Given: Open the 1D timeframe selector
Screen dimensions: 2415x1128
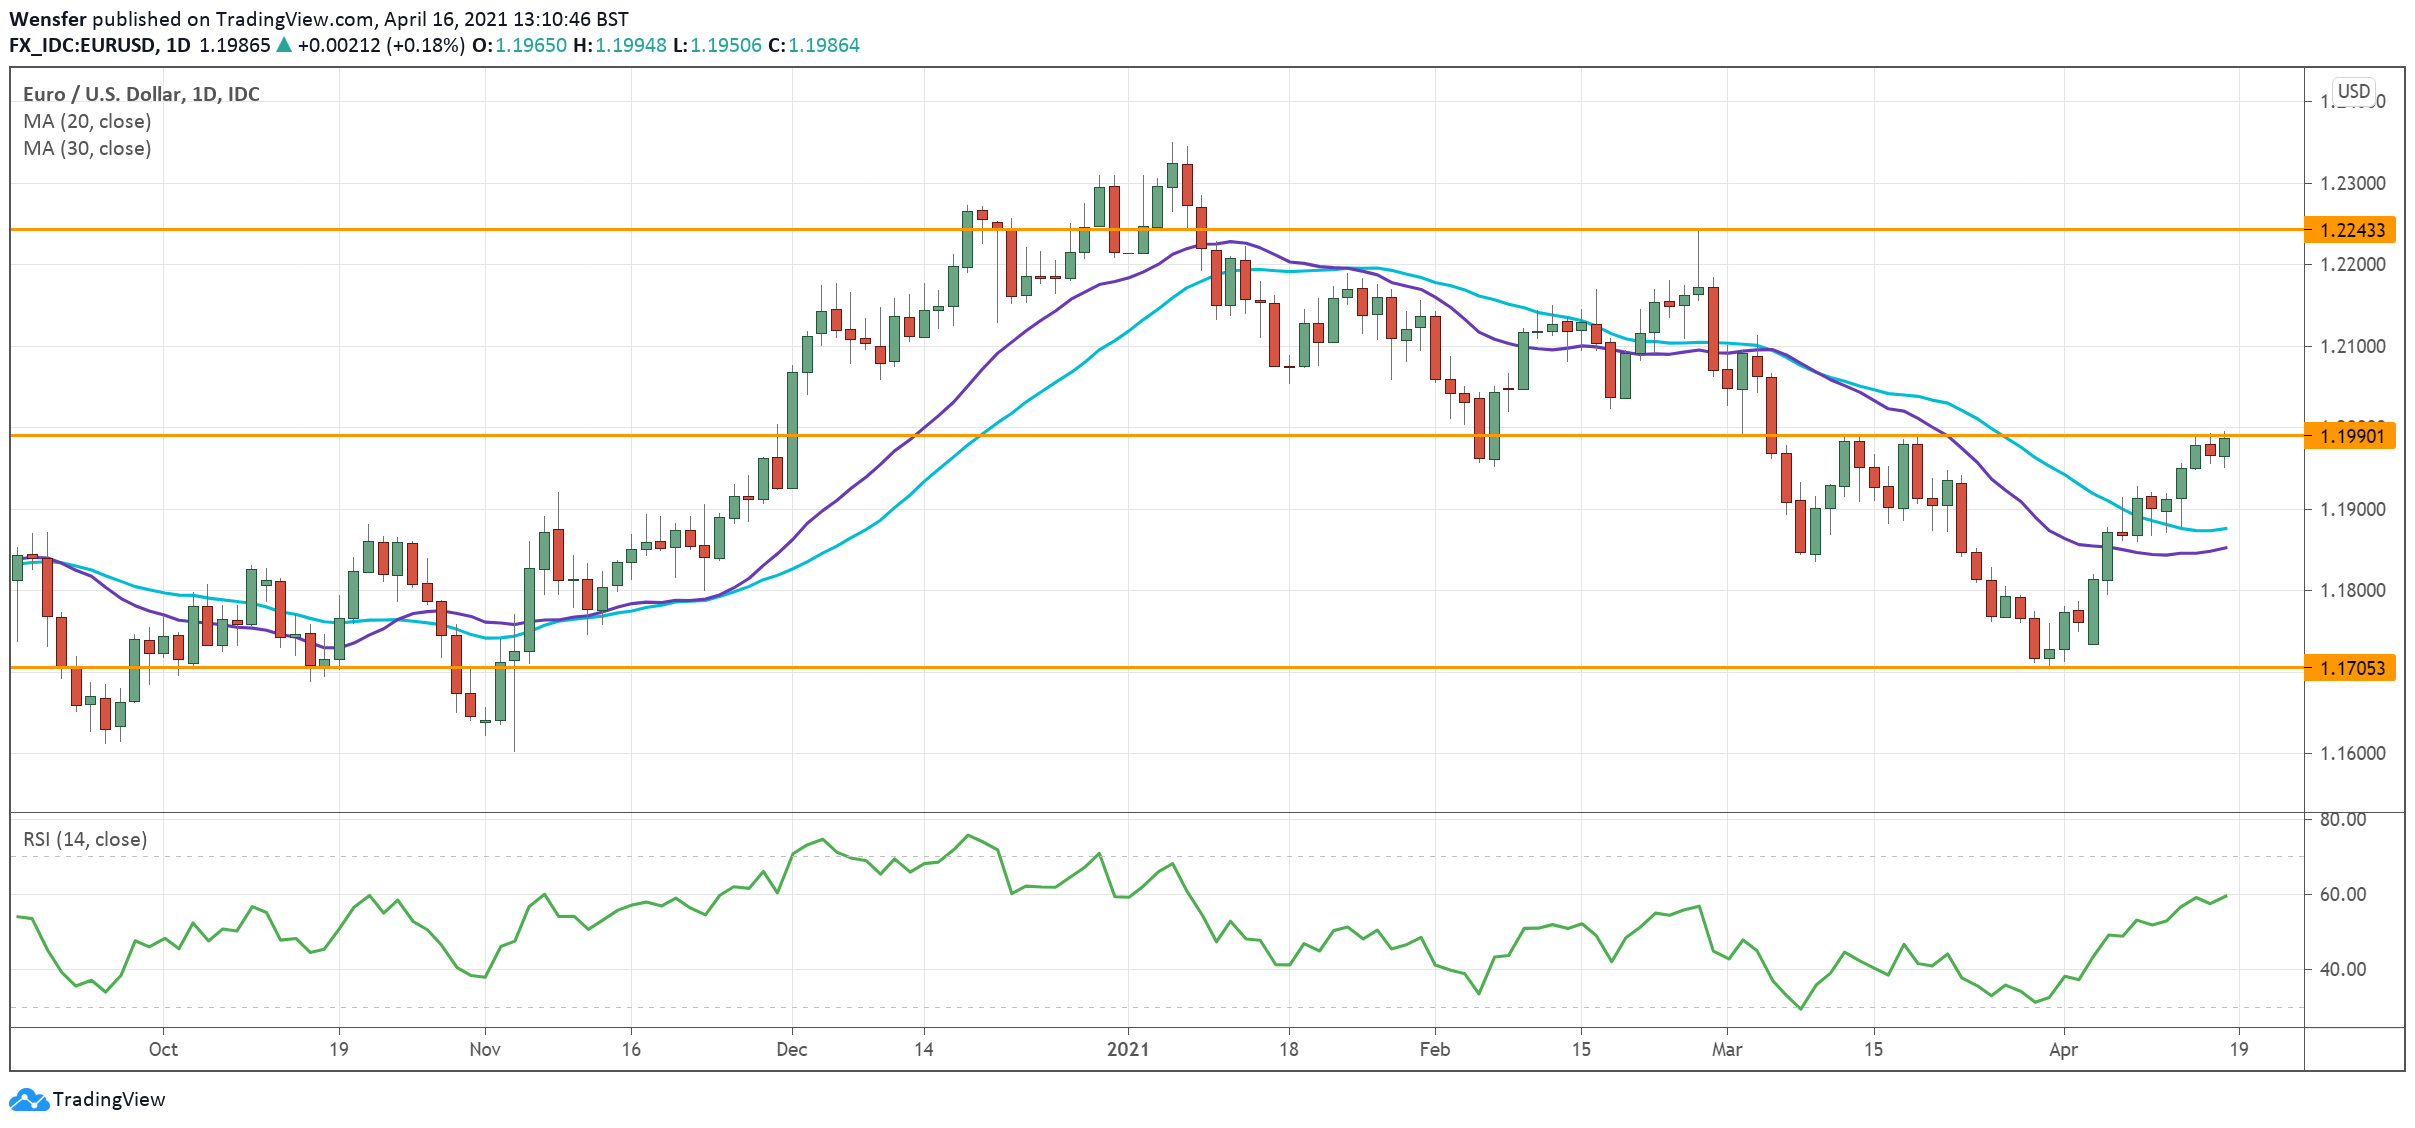Looking at the screenshot, I should [182, 44].
